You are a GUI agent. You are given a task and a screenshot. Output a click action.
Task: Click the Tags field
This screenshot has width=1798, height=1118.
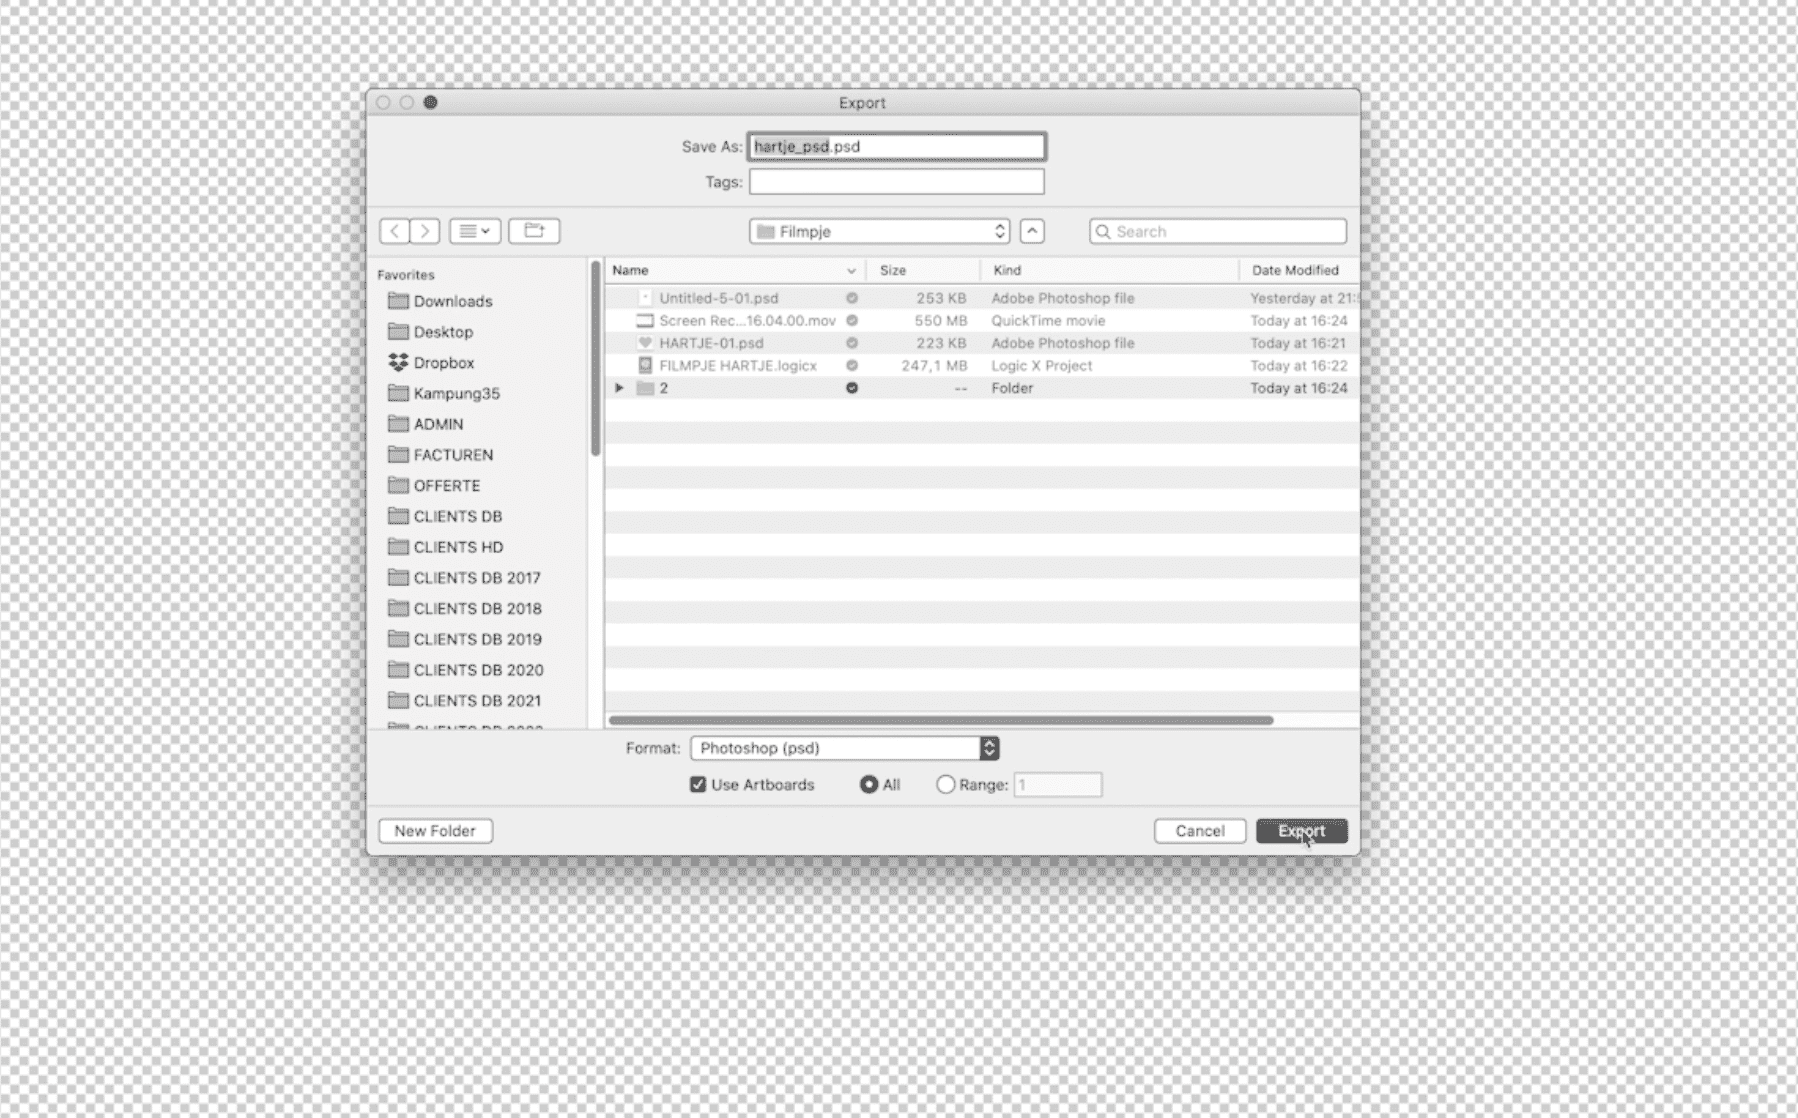(x=897, y=181)
